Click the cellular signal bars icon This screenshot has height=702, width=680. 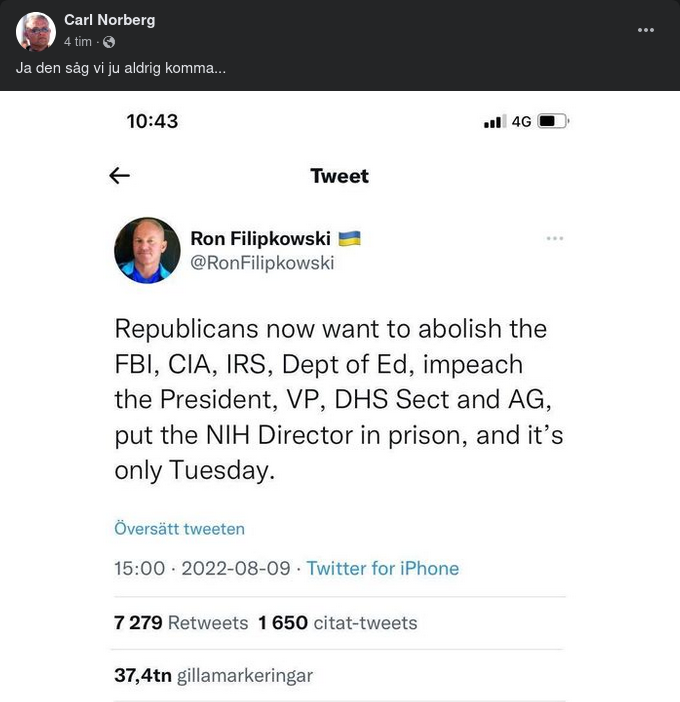pos(494,122)
